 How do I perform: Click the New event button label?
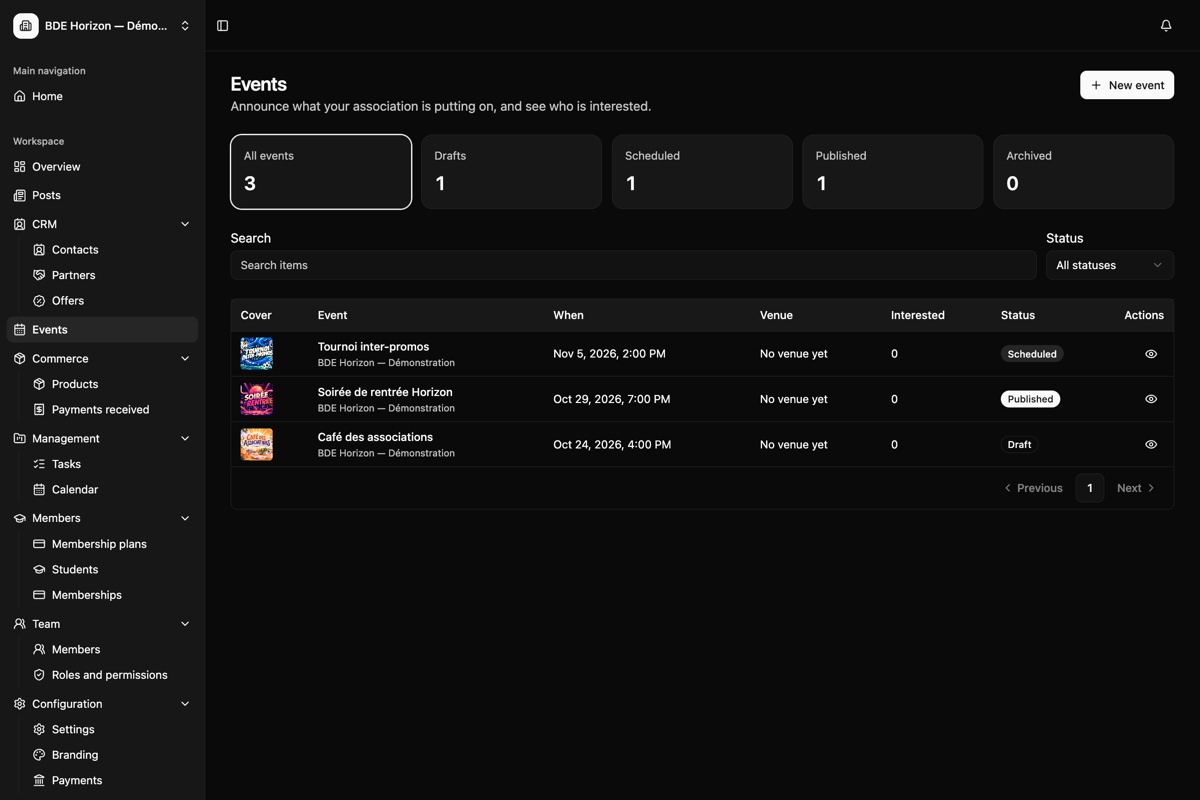1136,85
